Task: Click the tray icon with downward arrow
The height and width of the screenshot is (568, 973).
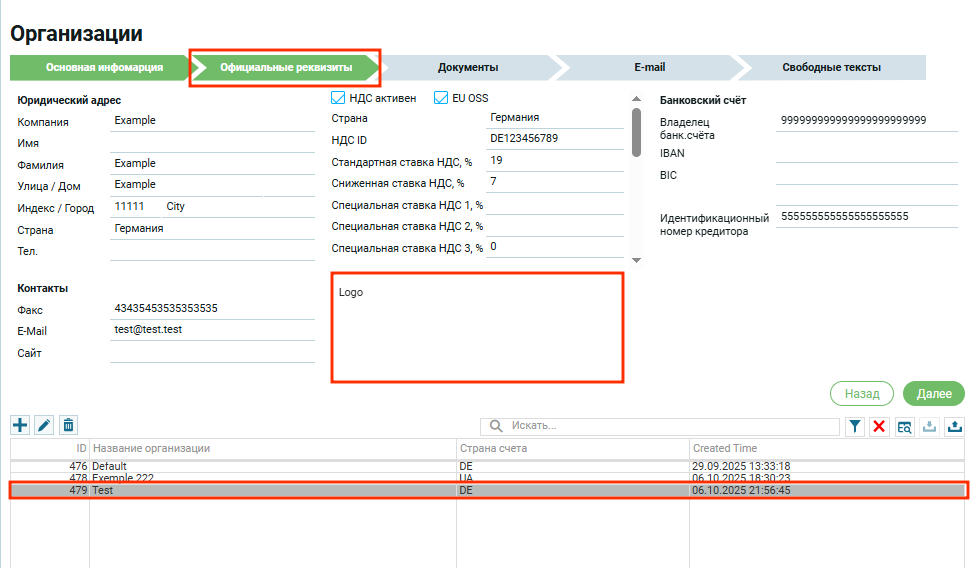Action: click(929, 427)
